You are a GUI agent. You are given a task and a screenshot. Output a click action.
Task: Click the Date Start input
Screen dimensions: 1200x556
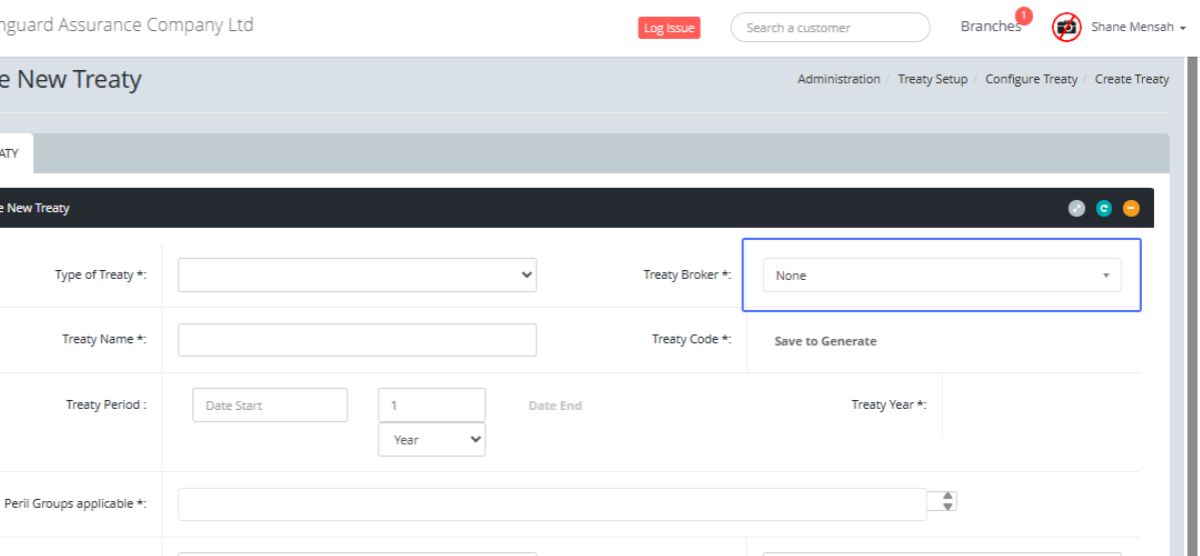click(270, 405)
